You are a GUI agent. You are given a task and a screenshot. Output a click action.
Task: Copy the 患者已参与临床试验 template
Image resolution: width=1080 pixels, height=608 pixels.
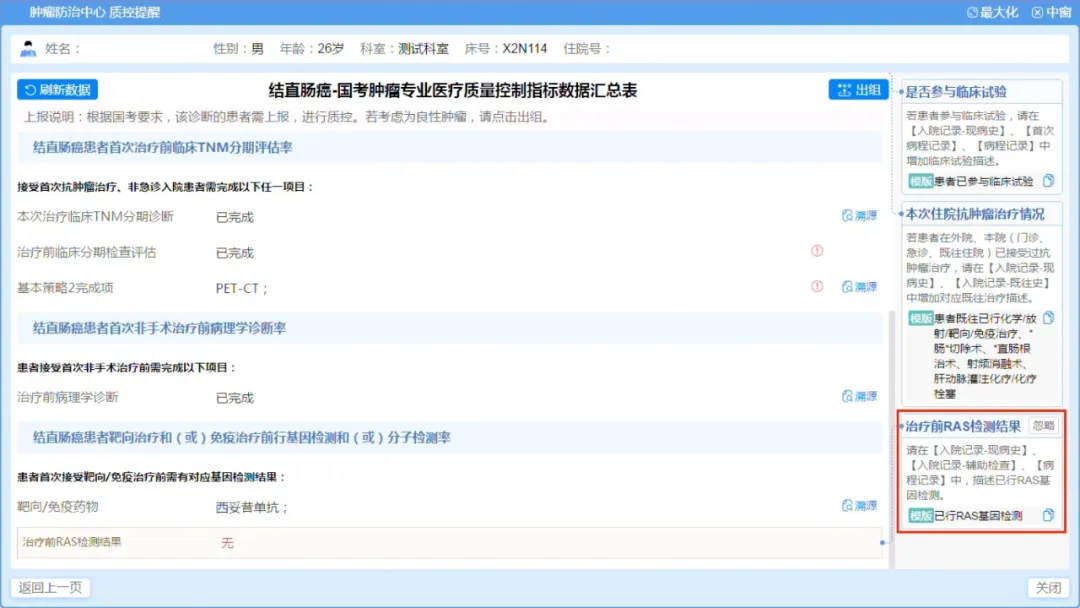click(x=1048, y=180)
